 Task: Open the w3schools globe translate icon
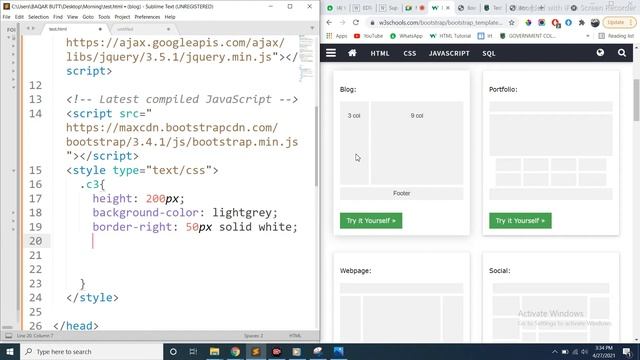[x=600, y=53]
